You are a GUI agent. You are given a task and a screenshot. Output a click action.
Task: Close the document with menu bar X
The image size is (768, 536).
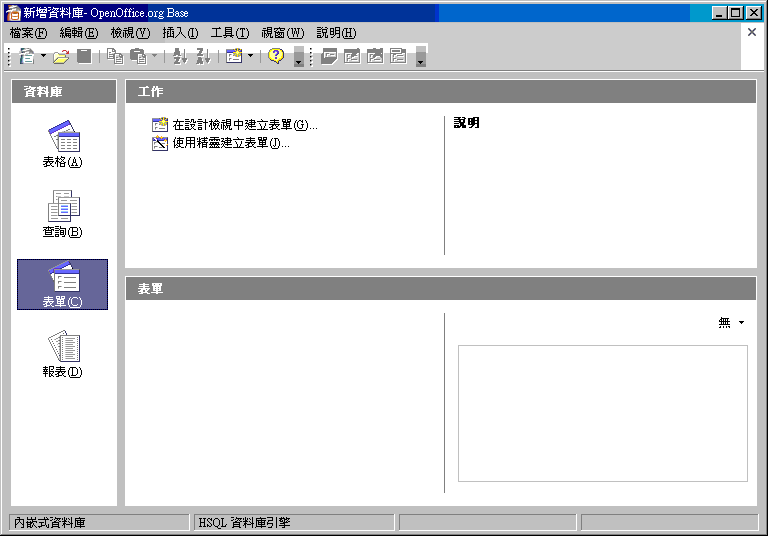click(752, 32)
